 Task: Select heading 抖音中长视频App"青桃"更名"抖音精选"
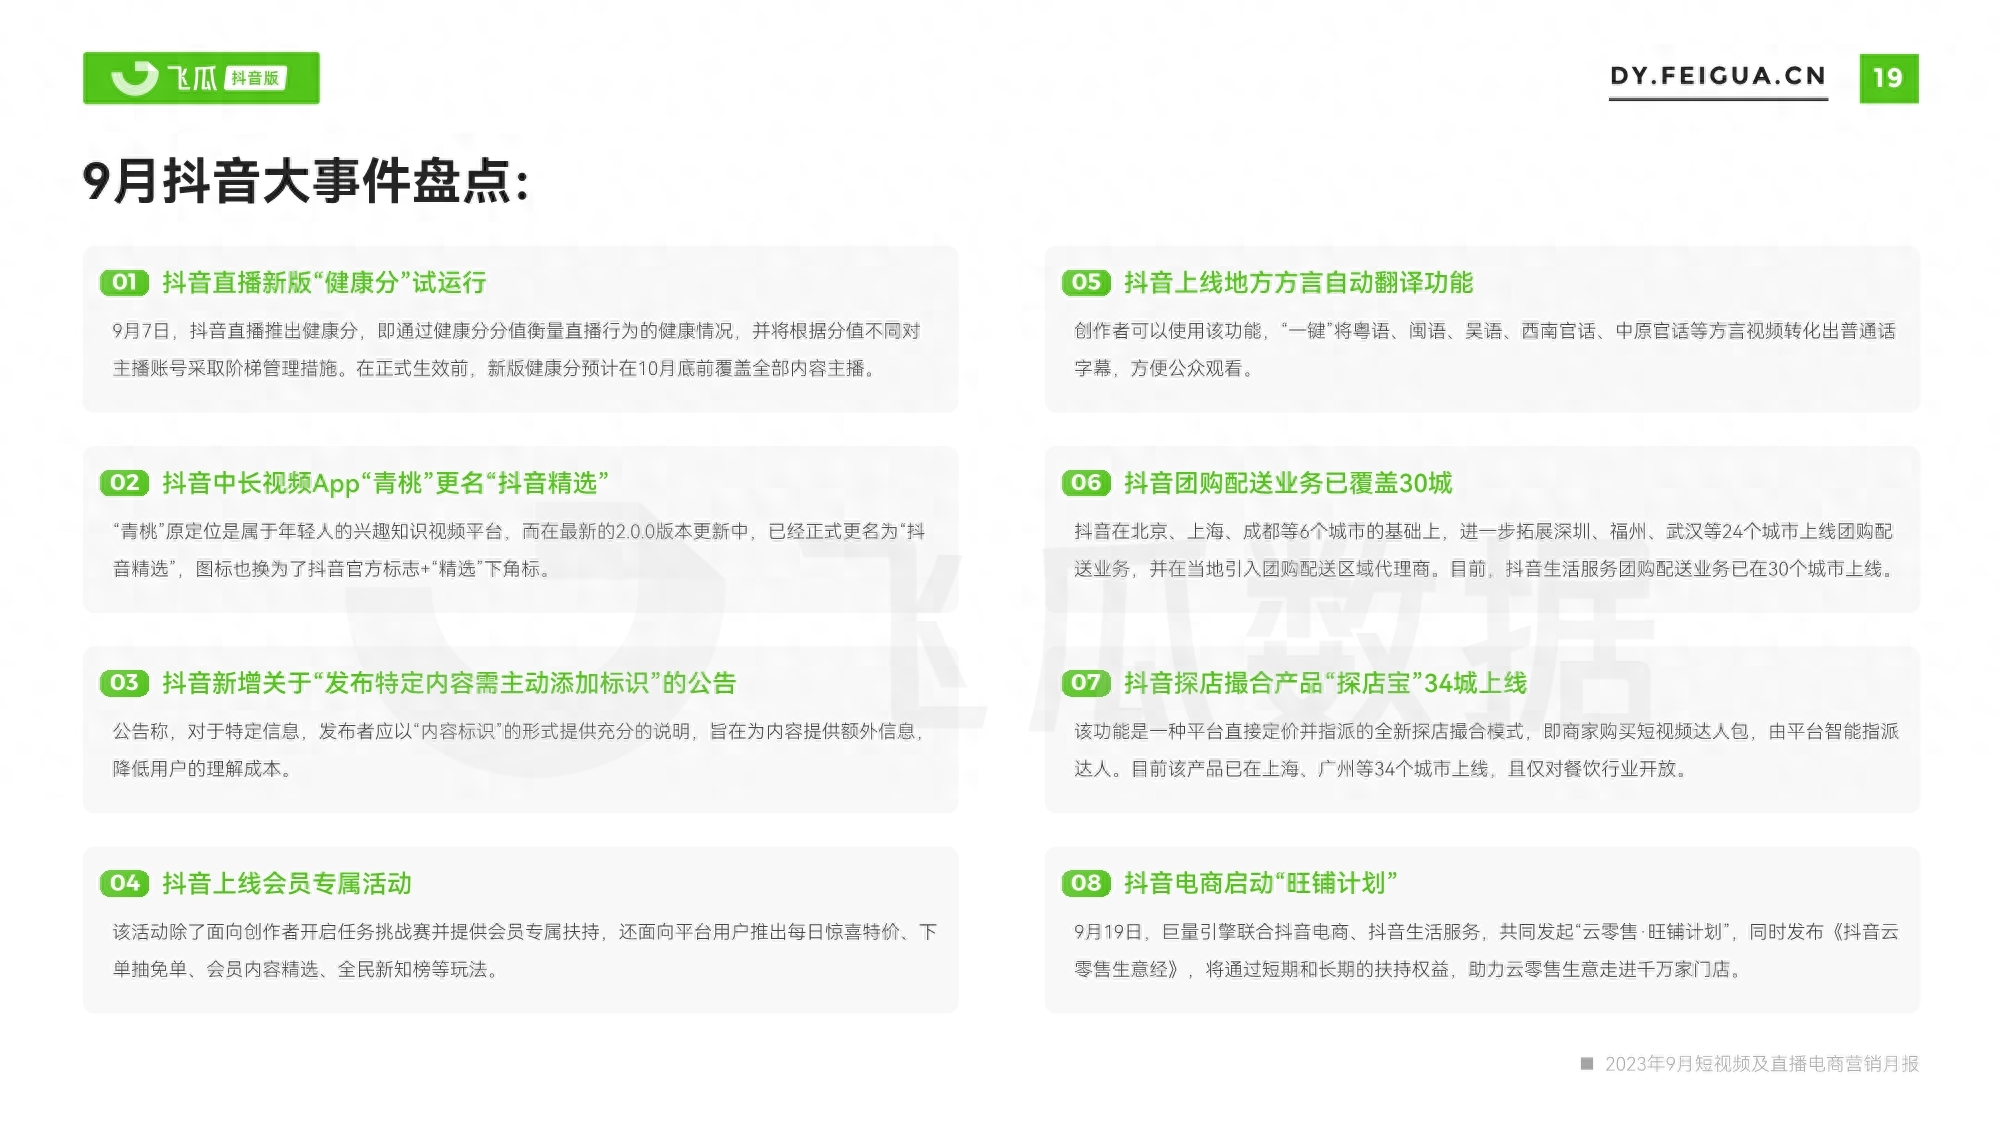tap(386, 483)
